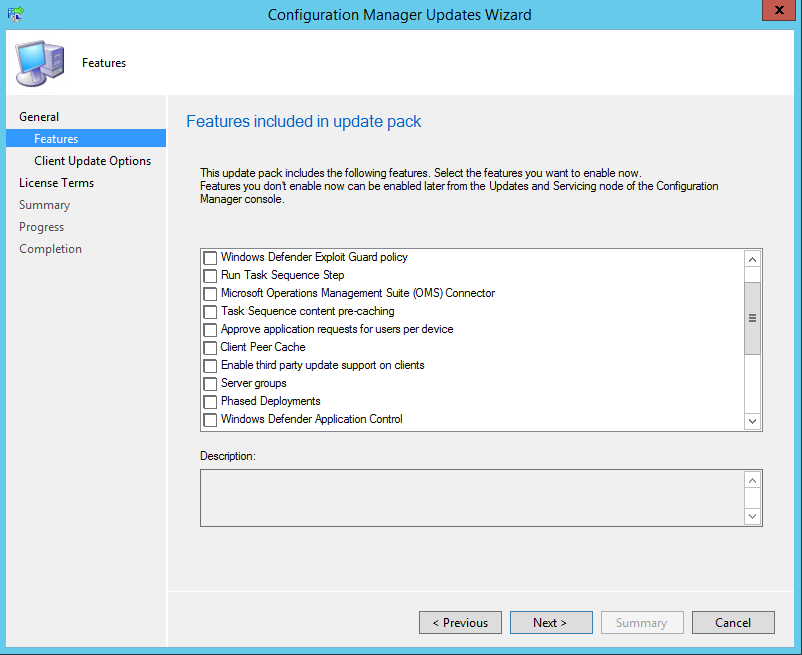Click the features list scrollbar thumb

coord(752,318)
